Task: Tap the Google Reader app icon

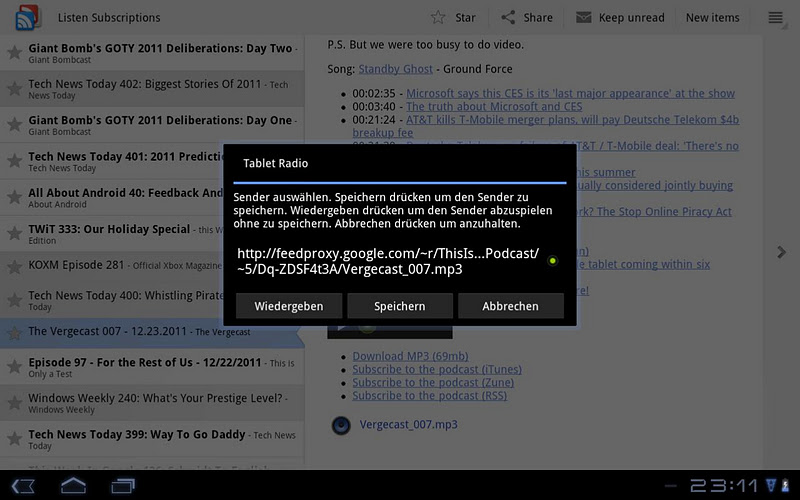Action: point(28,17)
